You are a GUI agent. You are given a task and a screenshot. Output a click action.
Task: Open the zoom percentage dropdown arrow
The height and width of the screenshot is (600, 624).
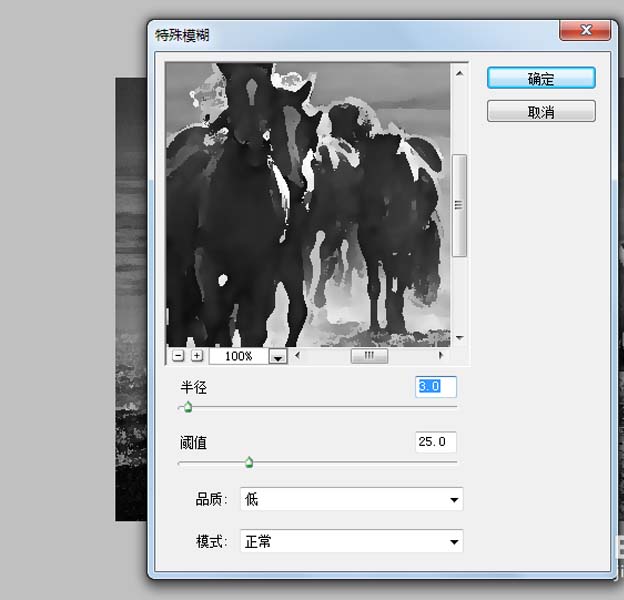[x=278, y=356]
